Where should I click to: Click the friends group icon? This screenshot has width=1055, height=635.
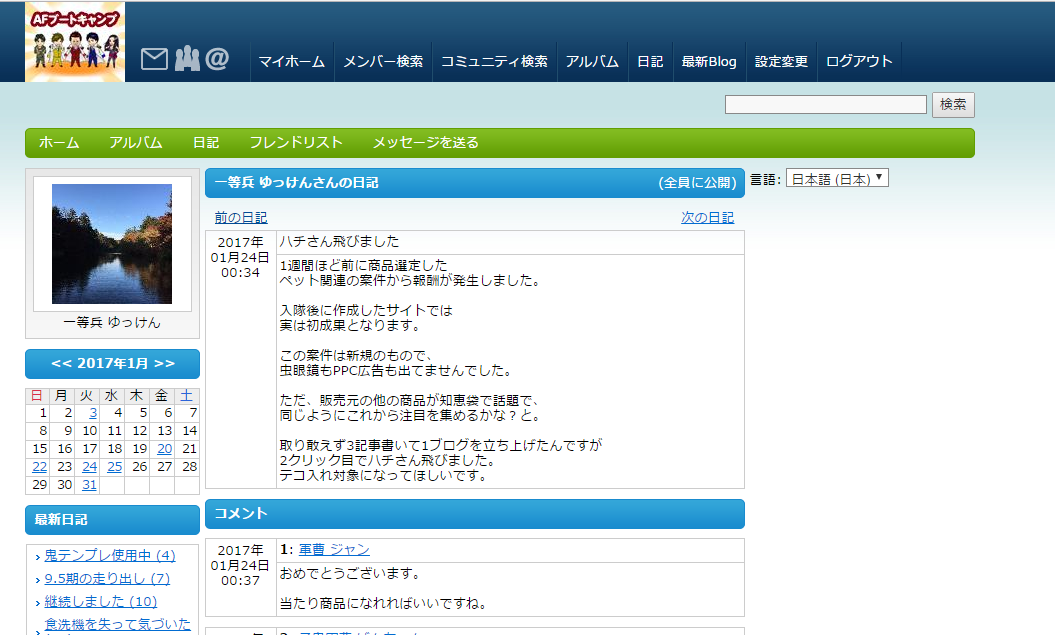tap(187, 60)
